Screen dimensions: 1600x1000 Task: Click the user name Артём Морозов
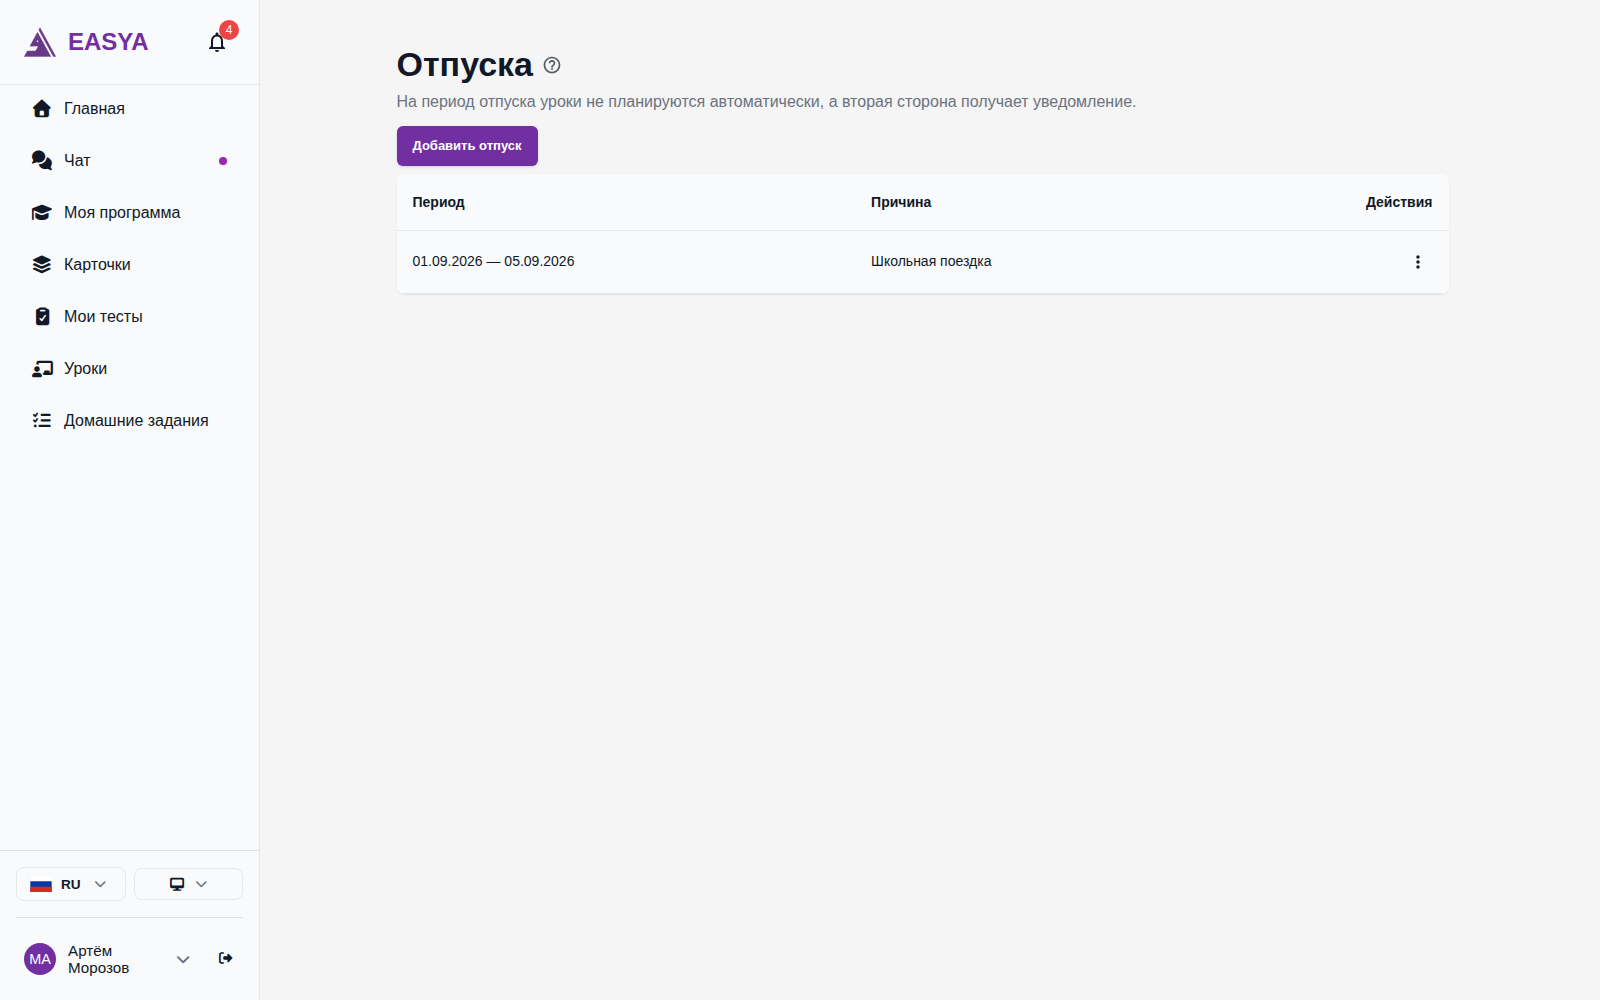[98, 959]
